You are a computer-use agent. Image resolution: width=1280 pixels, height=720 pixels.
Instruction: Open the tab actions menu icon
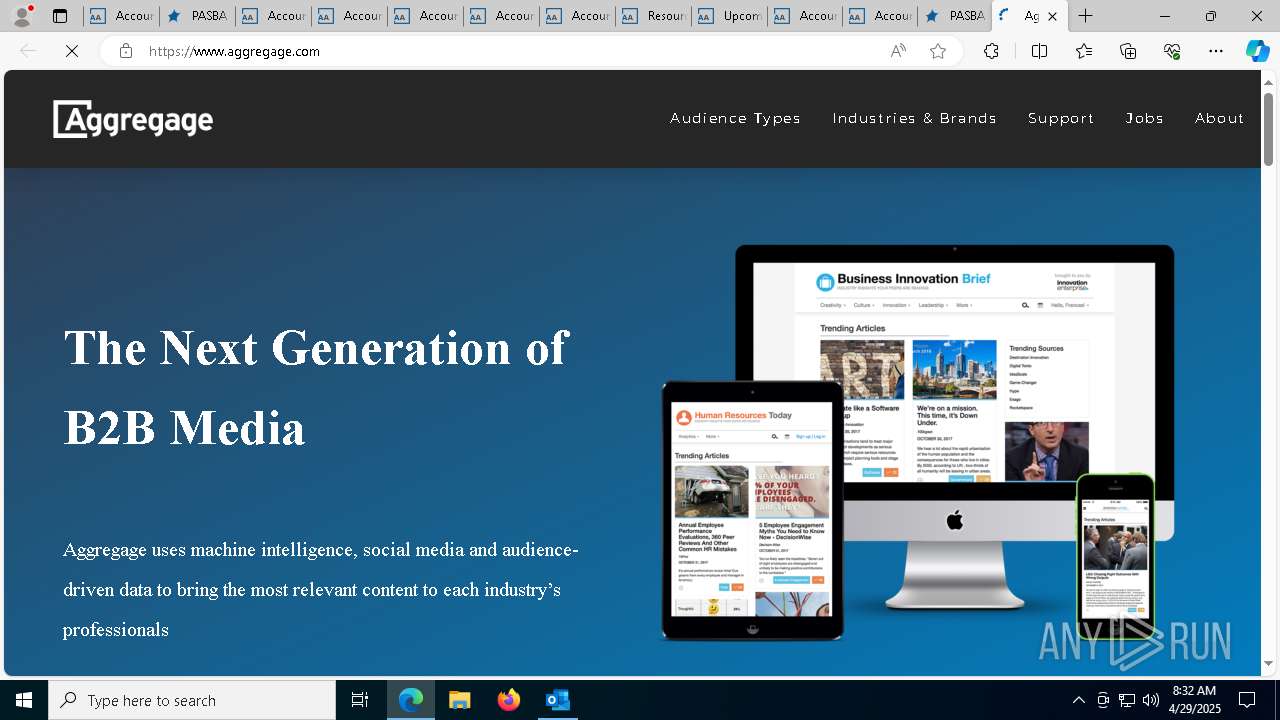(60, 16)
